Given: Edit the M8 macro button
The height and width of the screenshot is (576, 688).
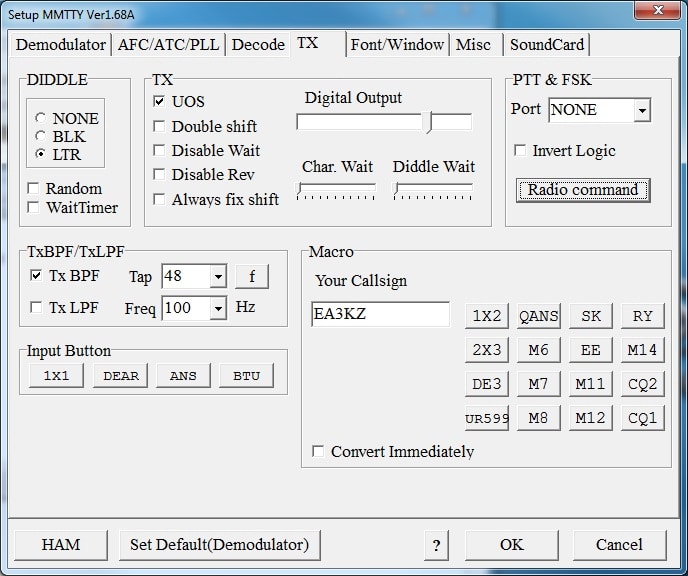Looking at the screenshot, I should point(539,418).
